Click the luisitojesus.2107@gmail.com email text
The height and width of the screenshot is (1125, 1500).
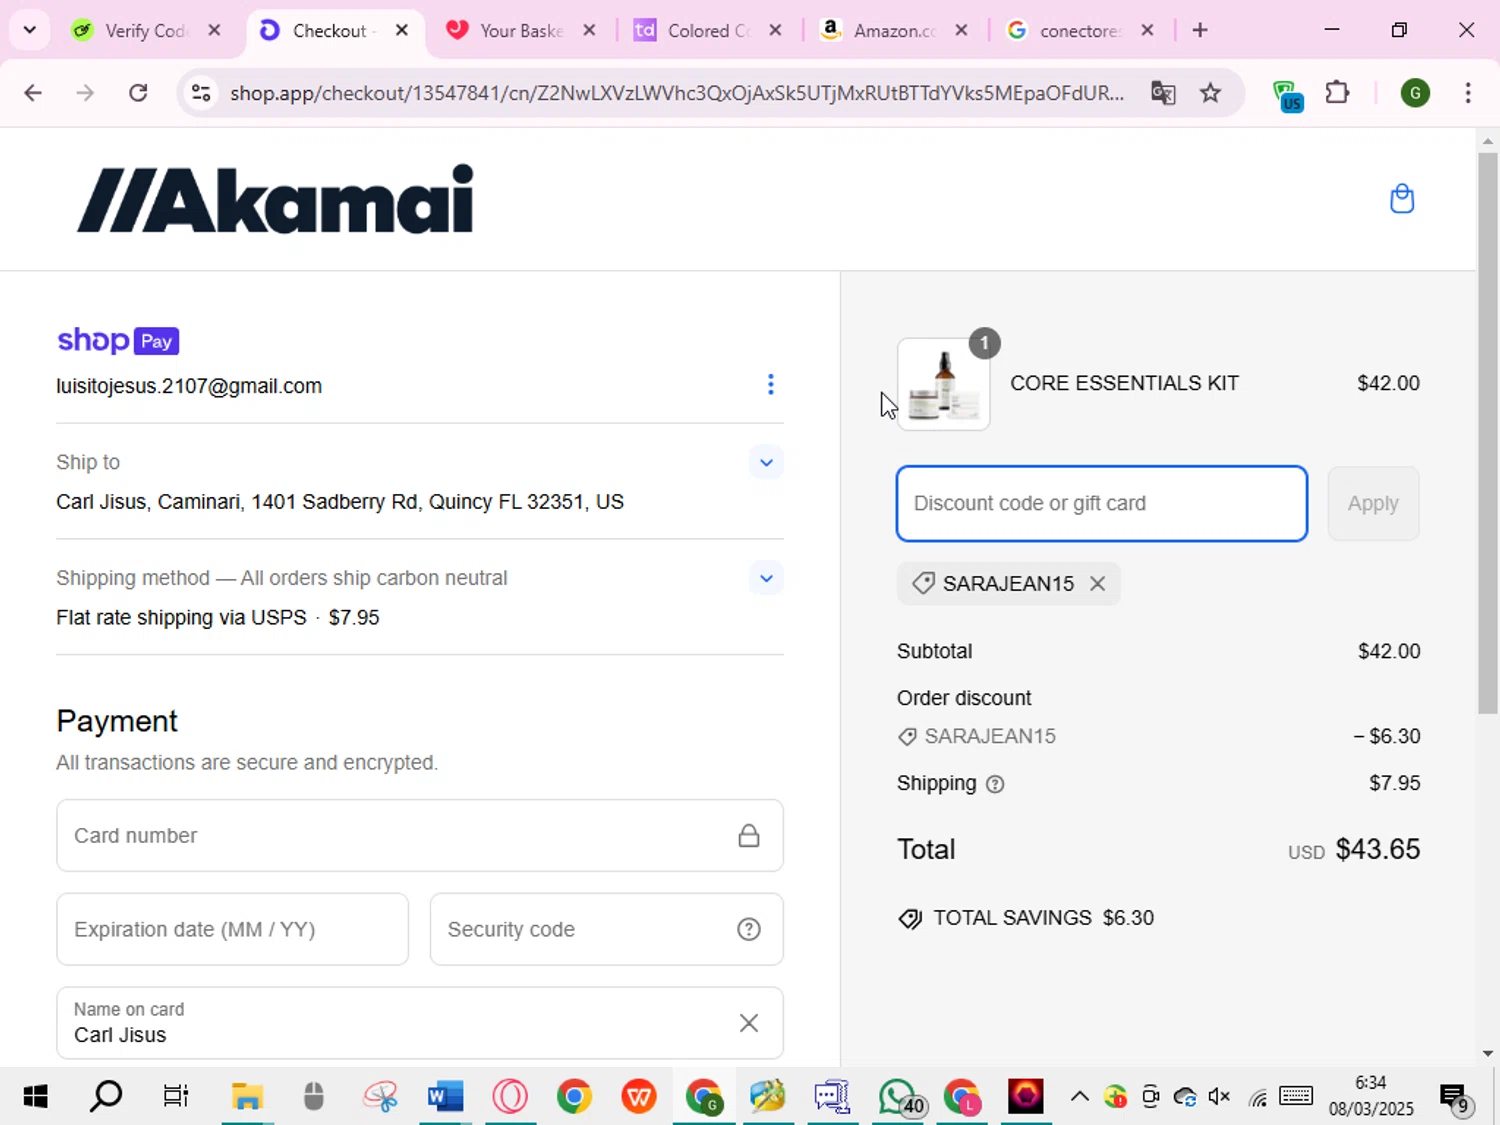coord(189,386)
